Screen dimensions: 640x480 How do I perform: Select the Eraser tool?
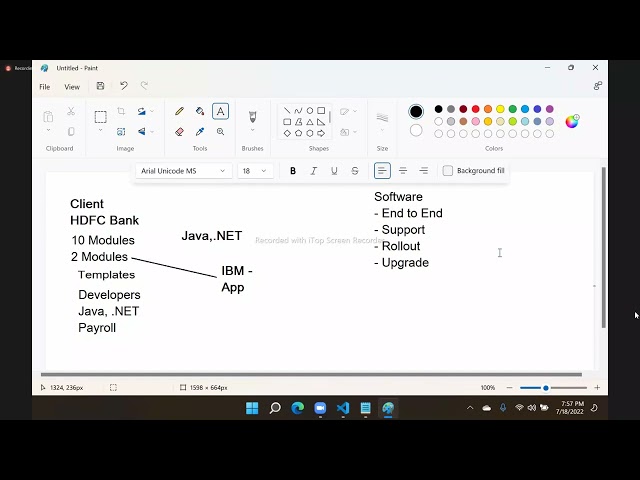click(x=179, y=132)
